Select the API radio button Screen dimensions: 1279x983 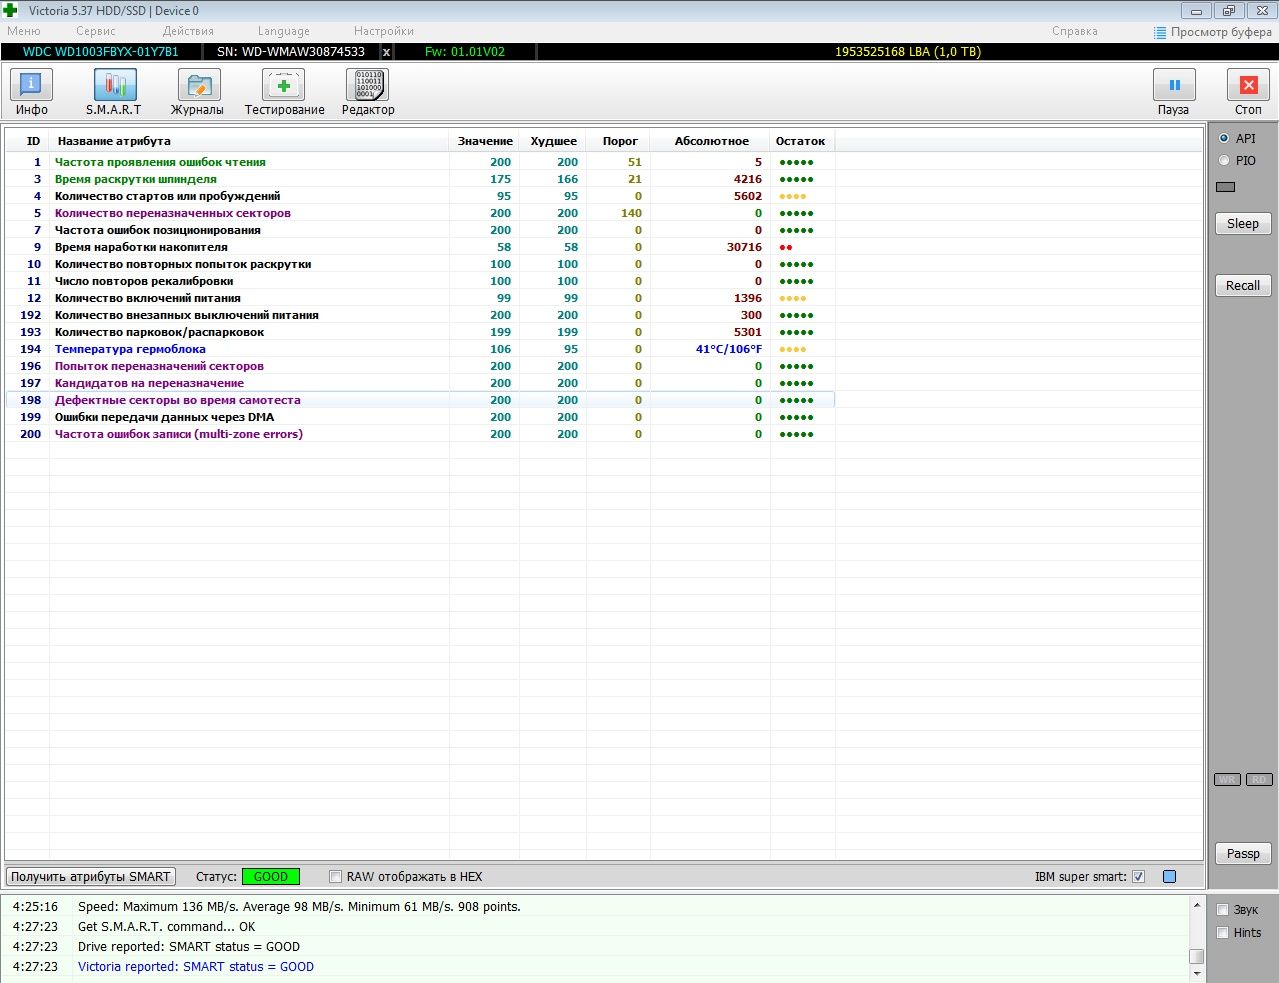tap(1224, 139)
